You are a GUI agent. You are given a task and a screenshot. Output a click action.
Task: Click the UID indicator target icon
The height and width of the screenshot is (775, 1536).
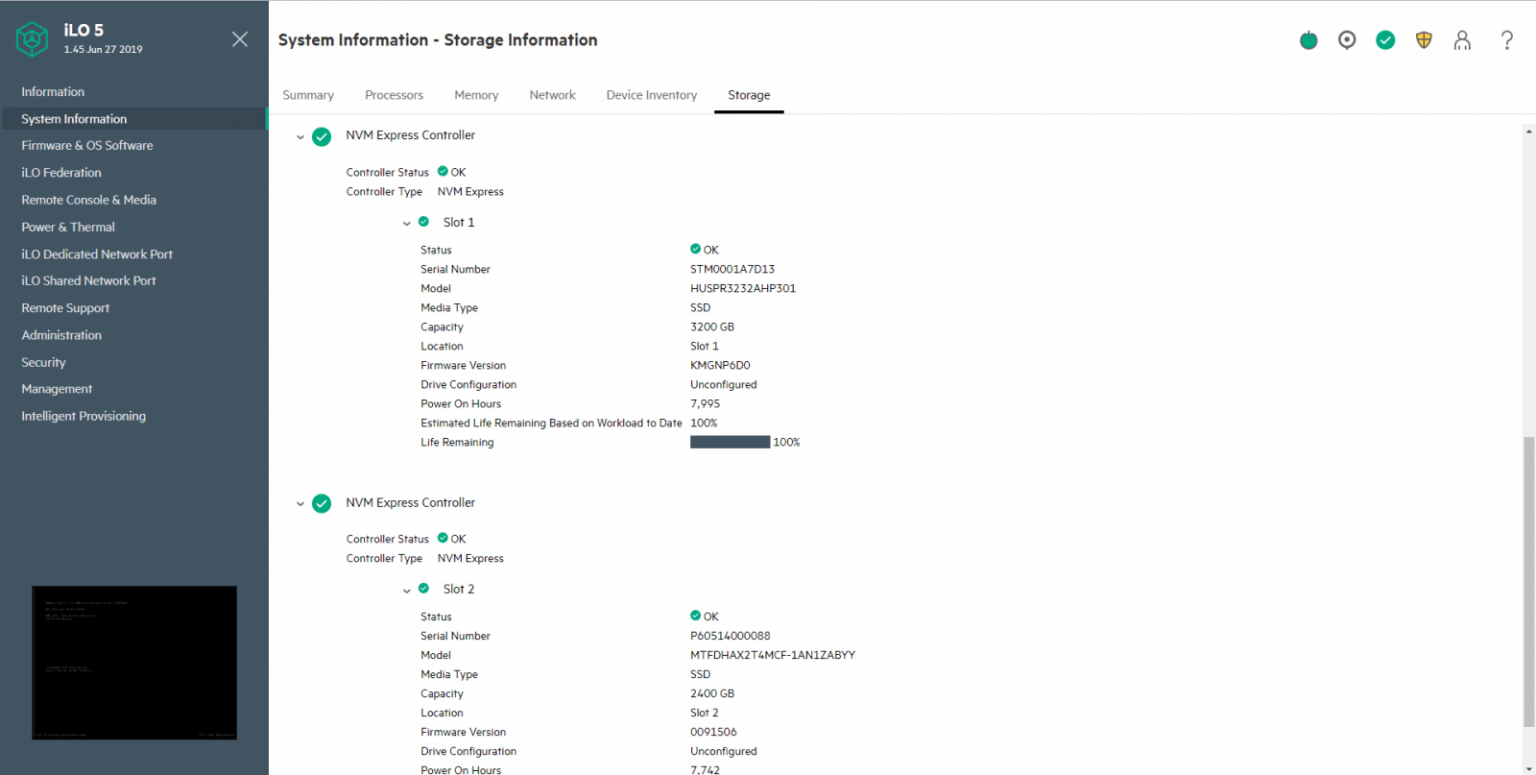1347,40
